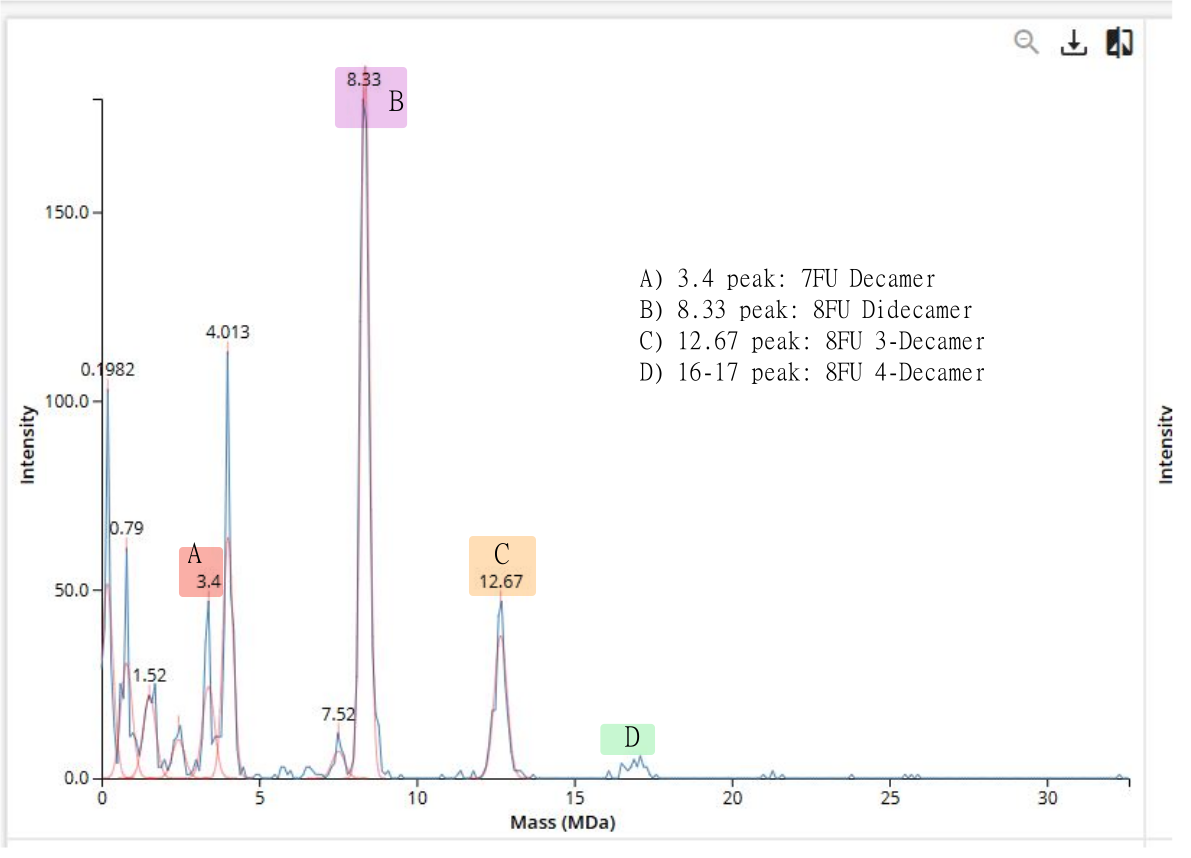
Task: Click the 0.0 intensity tick label
Action: [77, 778]
